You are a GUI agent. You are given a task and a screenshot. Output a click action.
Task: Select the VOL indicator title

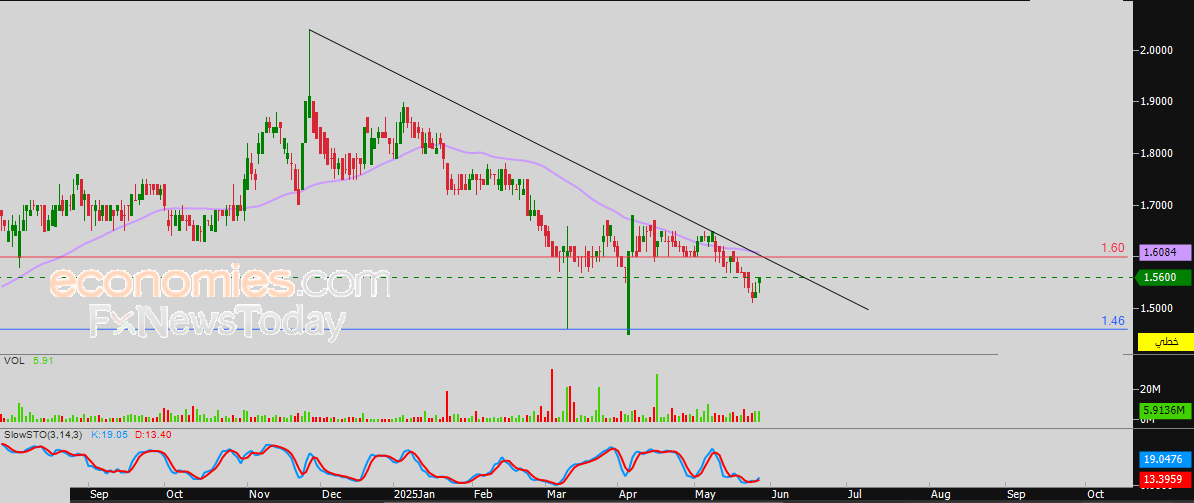point(12,361)
